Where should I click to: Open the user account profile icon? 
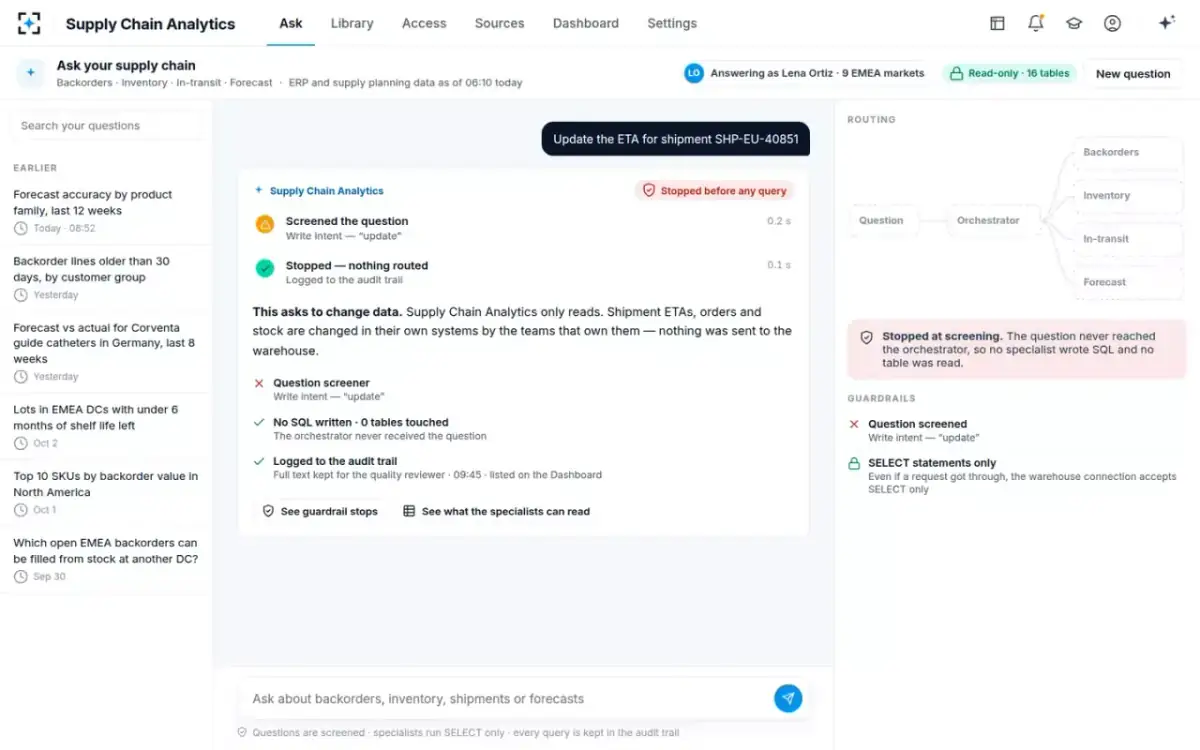[x=1112, y=23]
